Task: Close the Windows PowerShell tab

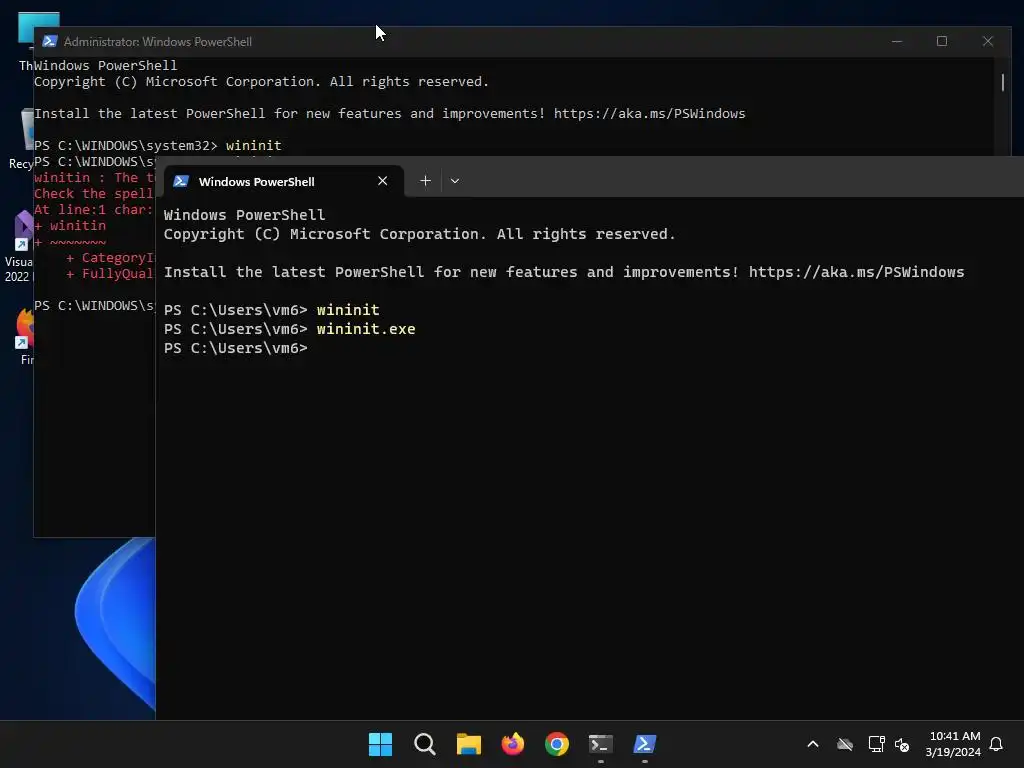Action: [x=383, y=181]
